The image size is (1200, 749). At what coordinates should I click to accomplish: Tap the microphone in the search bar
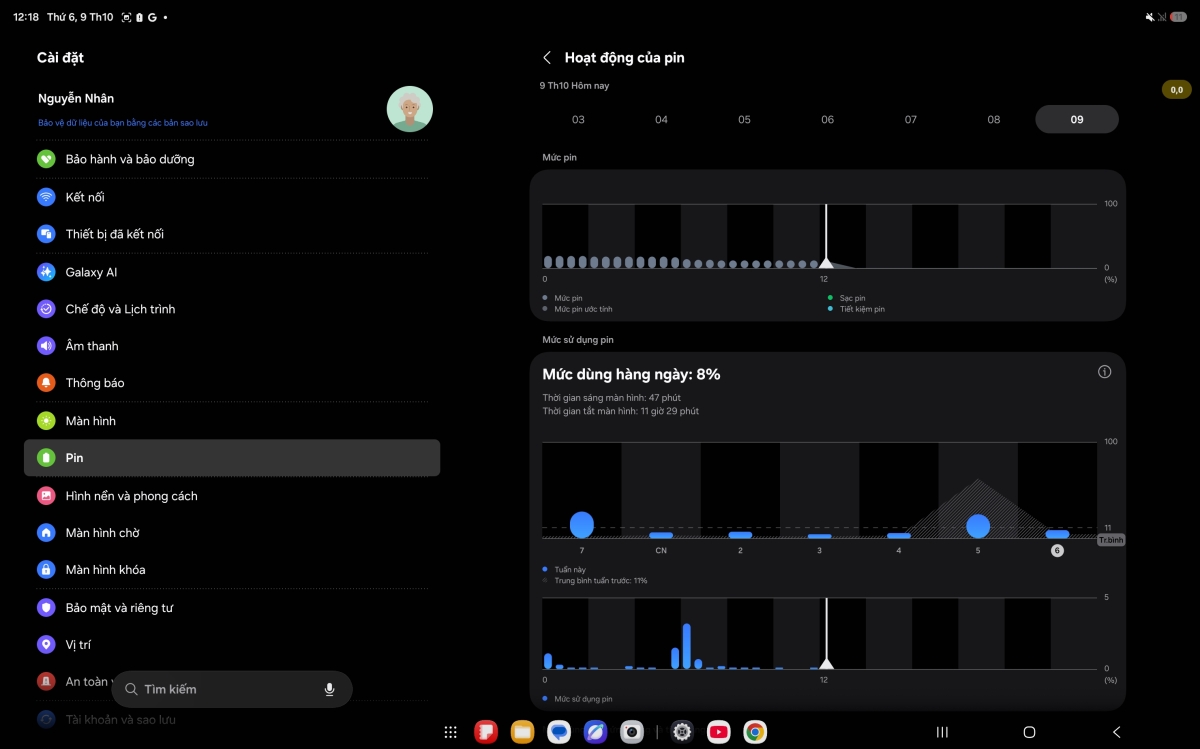329,690
